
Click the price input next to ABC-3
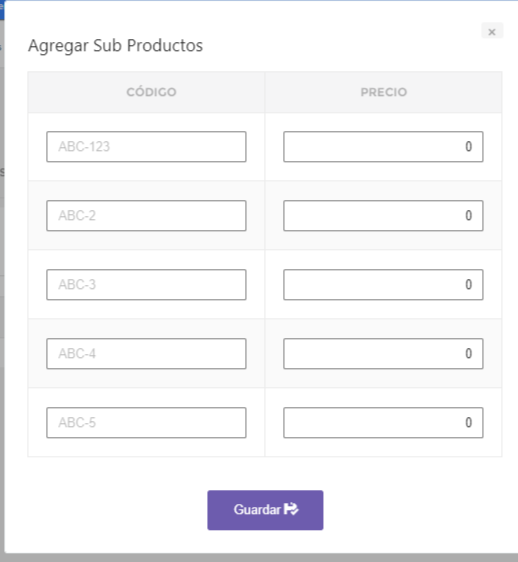click(x=383, y=285)
